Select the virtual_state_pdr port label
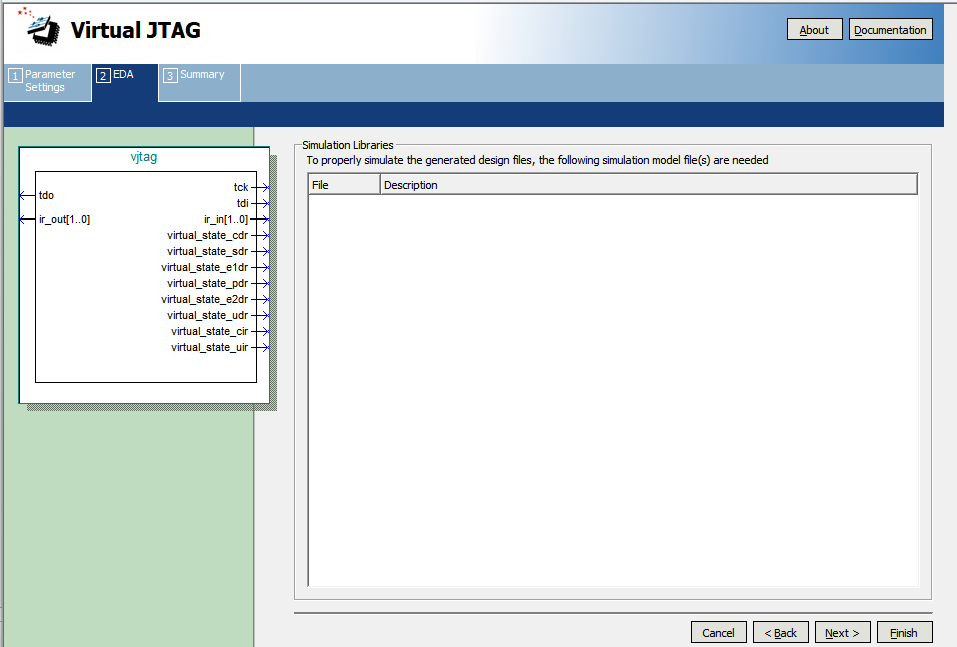The width and height of the screenshot is (957, 647). point(208,283)
